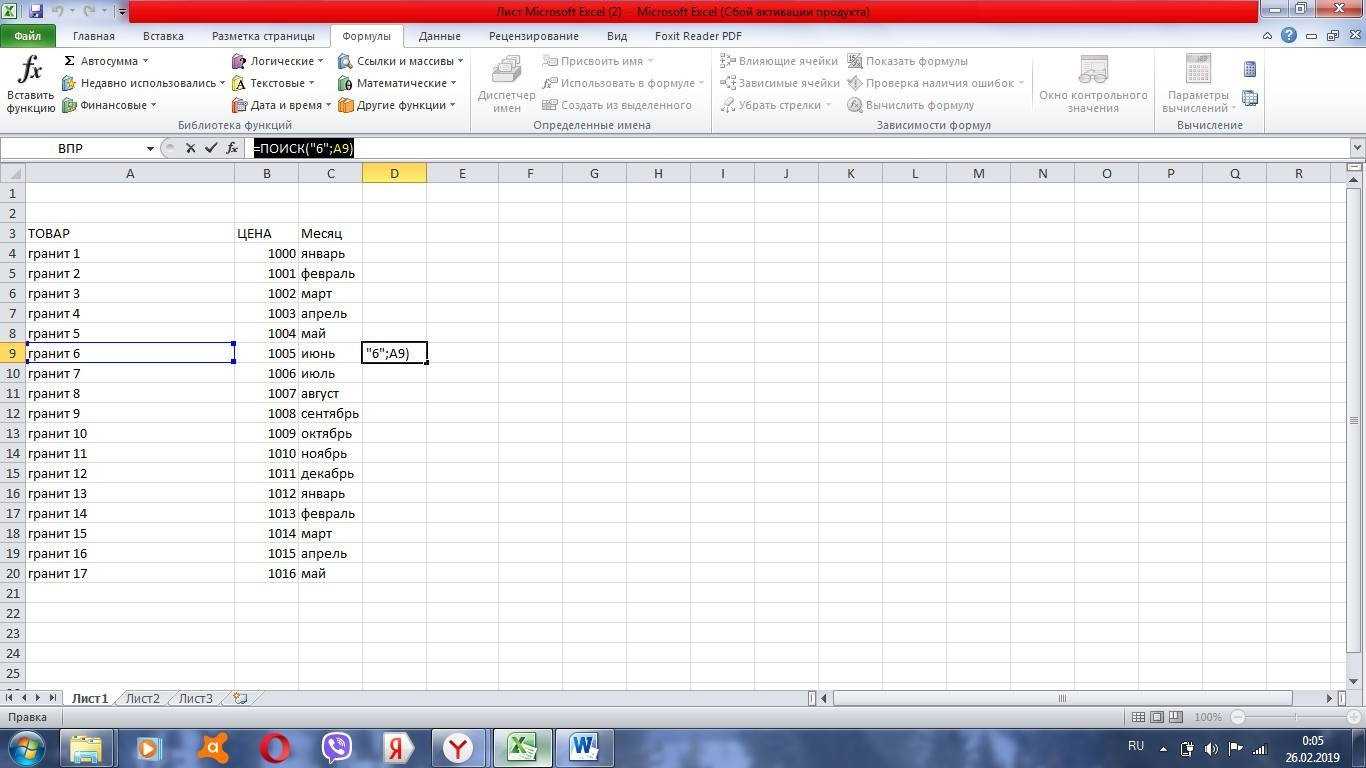
Task: Select cell A13 containing гранит 10
Action: [130, 433]
